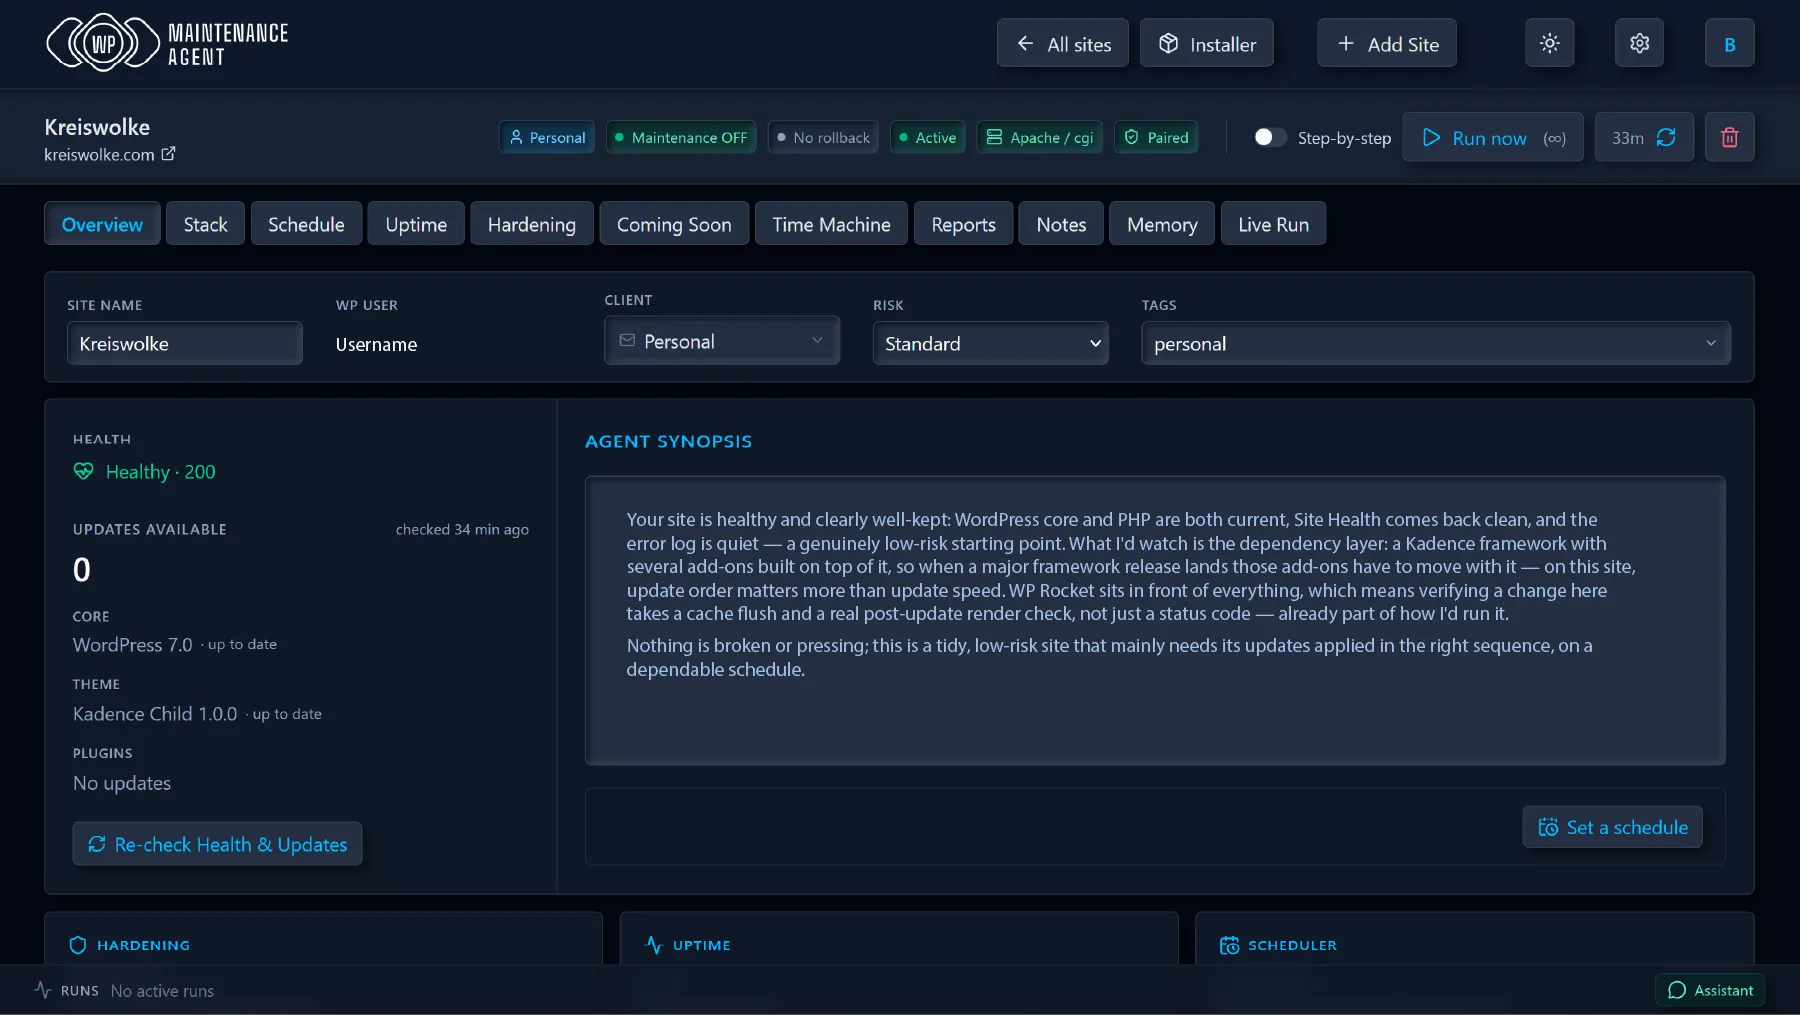Go to the Hardening tab
Screen dimensions: 1800x1015
click(532, 224)
